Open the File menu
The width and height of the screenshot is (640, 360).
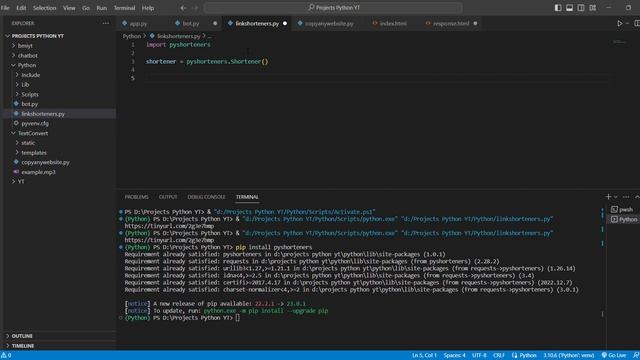(x=5, y=8)
